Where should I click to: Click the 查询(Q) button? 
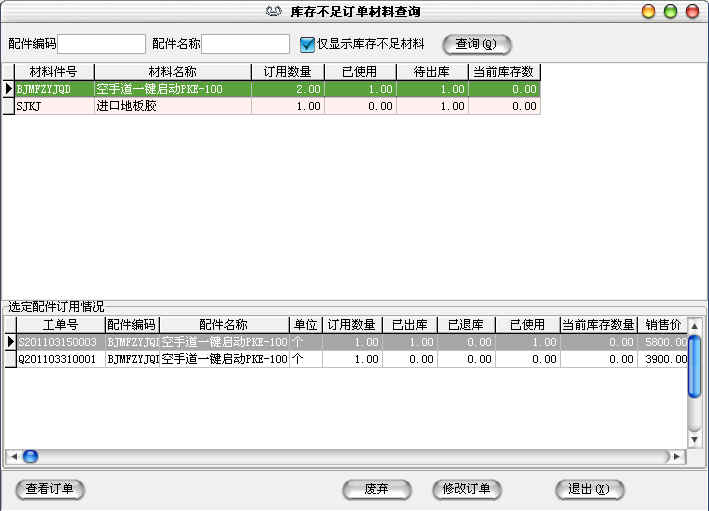477,44
